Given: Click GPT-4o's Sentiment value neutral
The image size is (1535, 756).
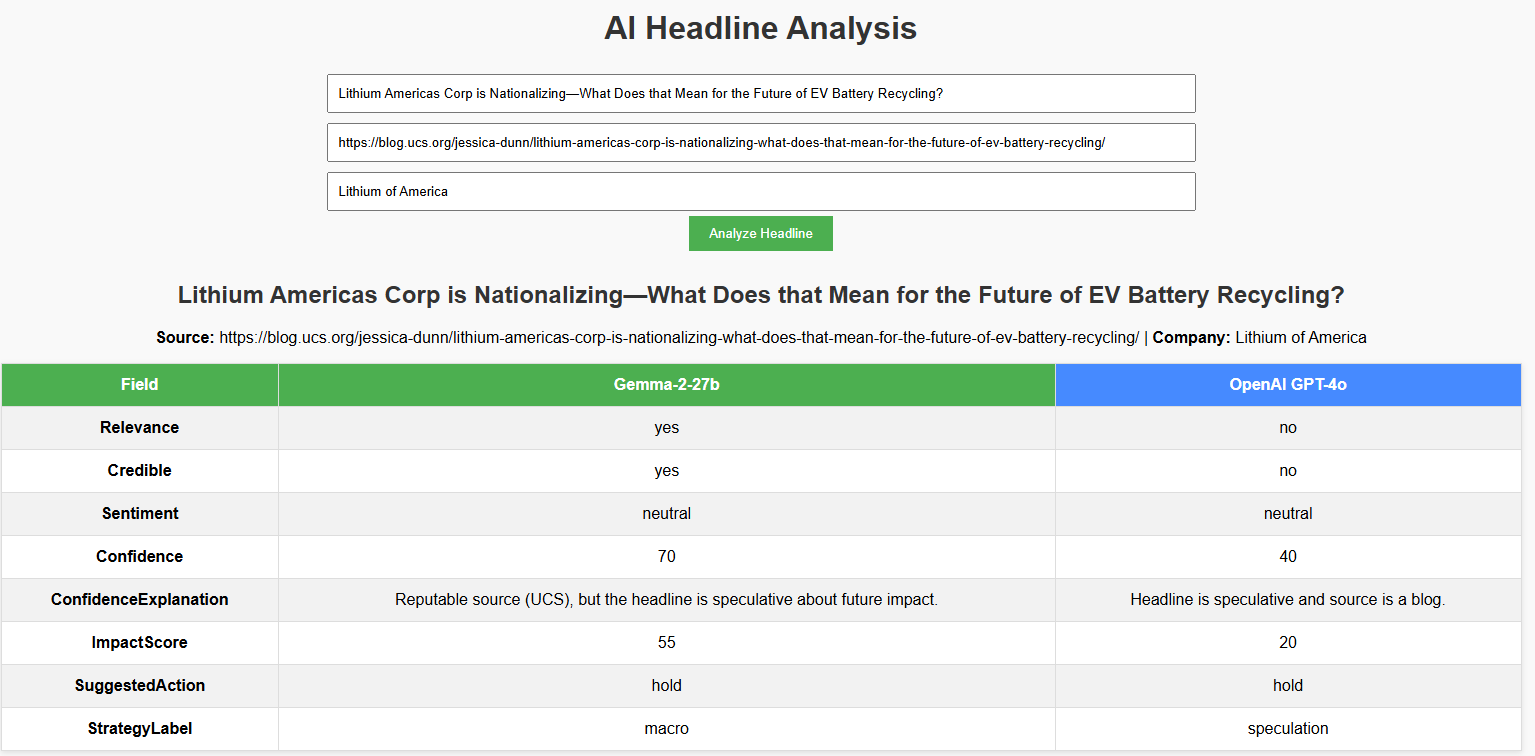Looking at the screenshot, I should 1288,514.
